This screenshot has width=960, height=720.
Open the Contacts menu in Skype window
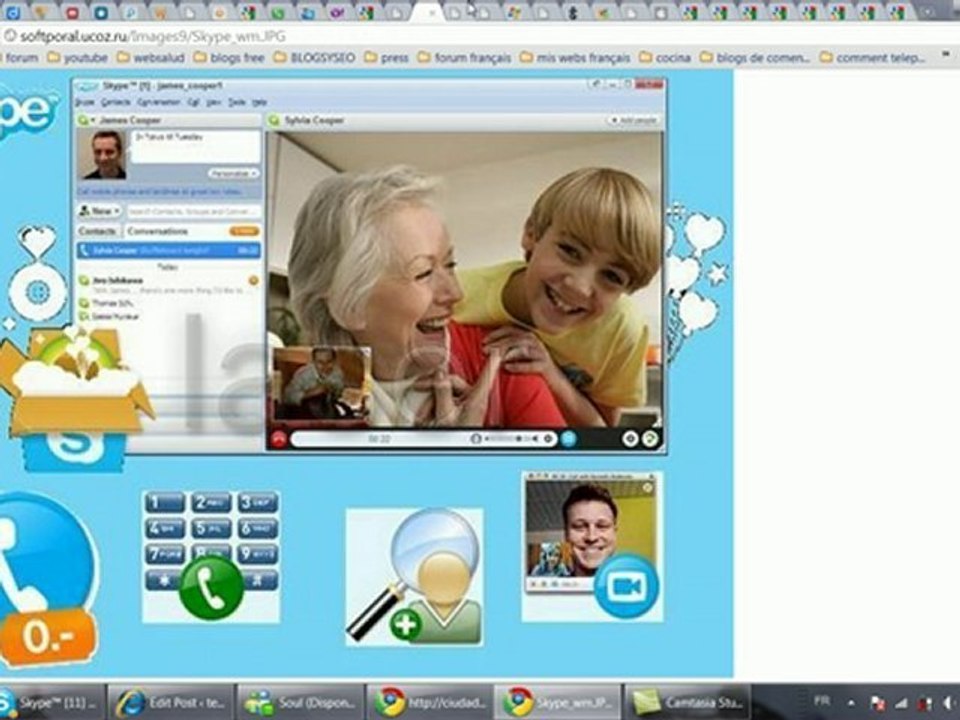[x=116, y=102]
